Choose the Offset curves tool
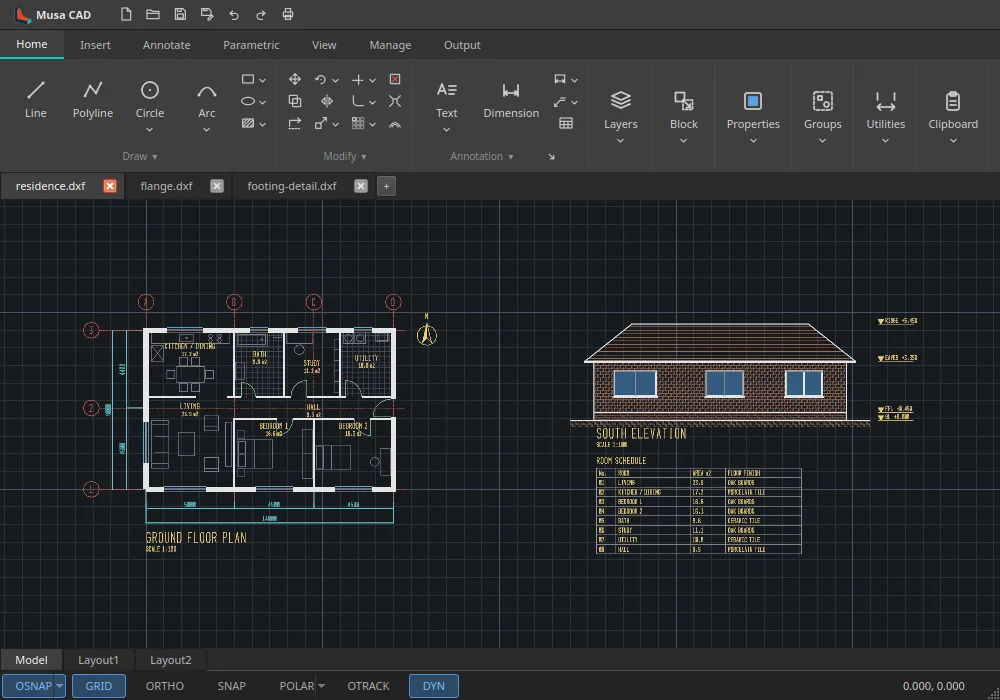The image size is (1000, 700). (395, 123)
